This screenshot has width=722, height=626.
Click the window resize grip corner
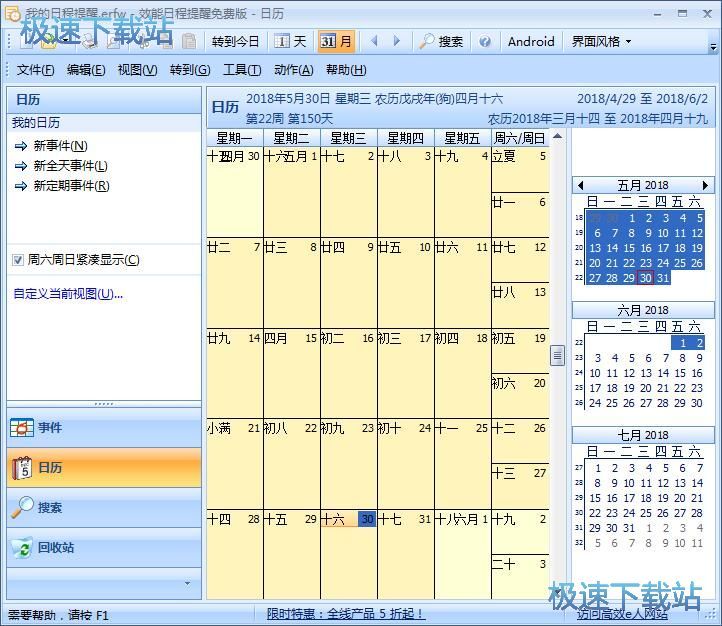point(712,616)
